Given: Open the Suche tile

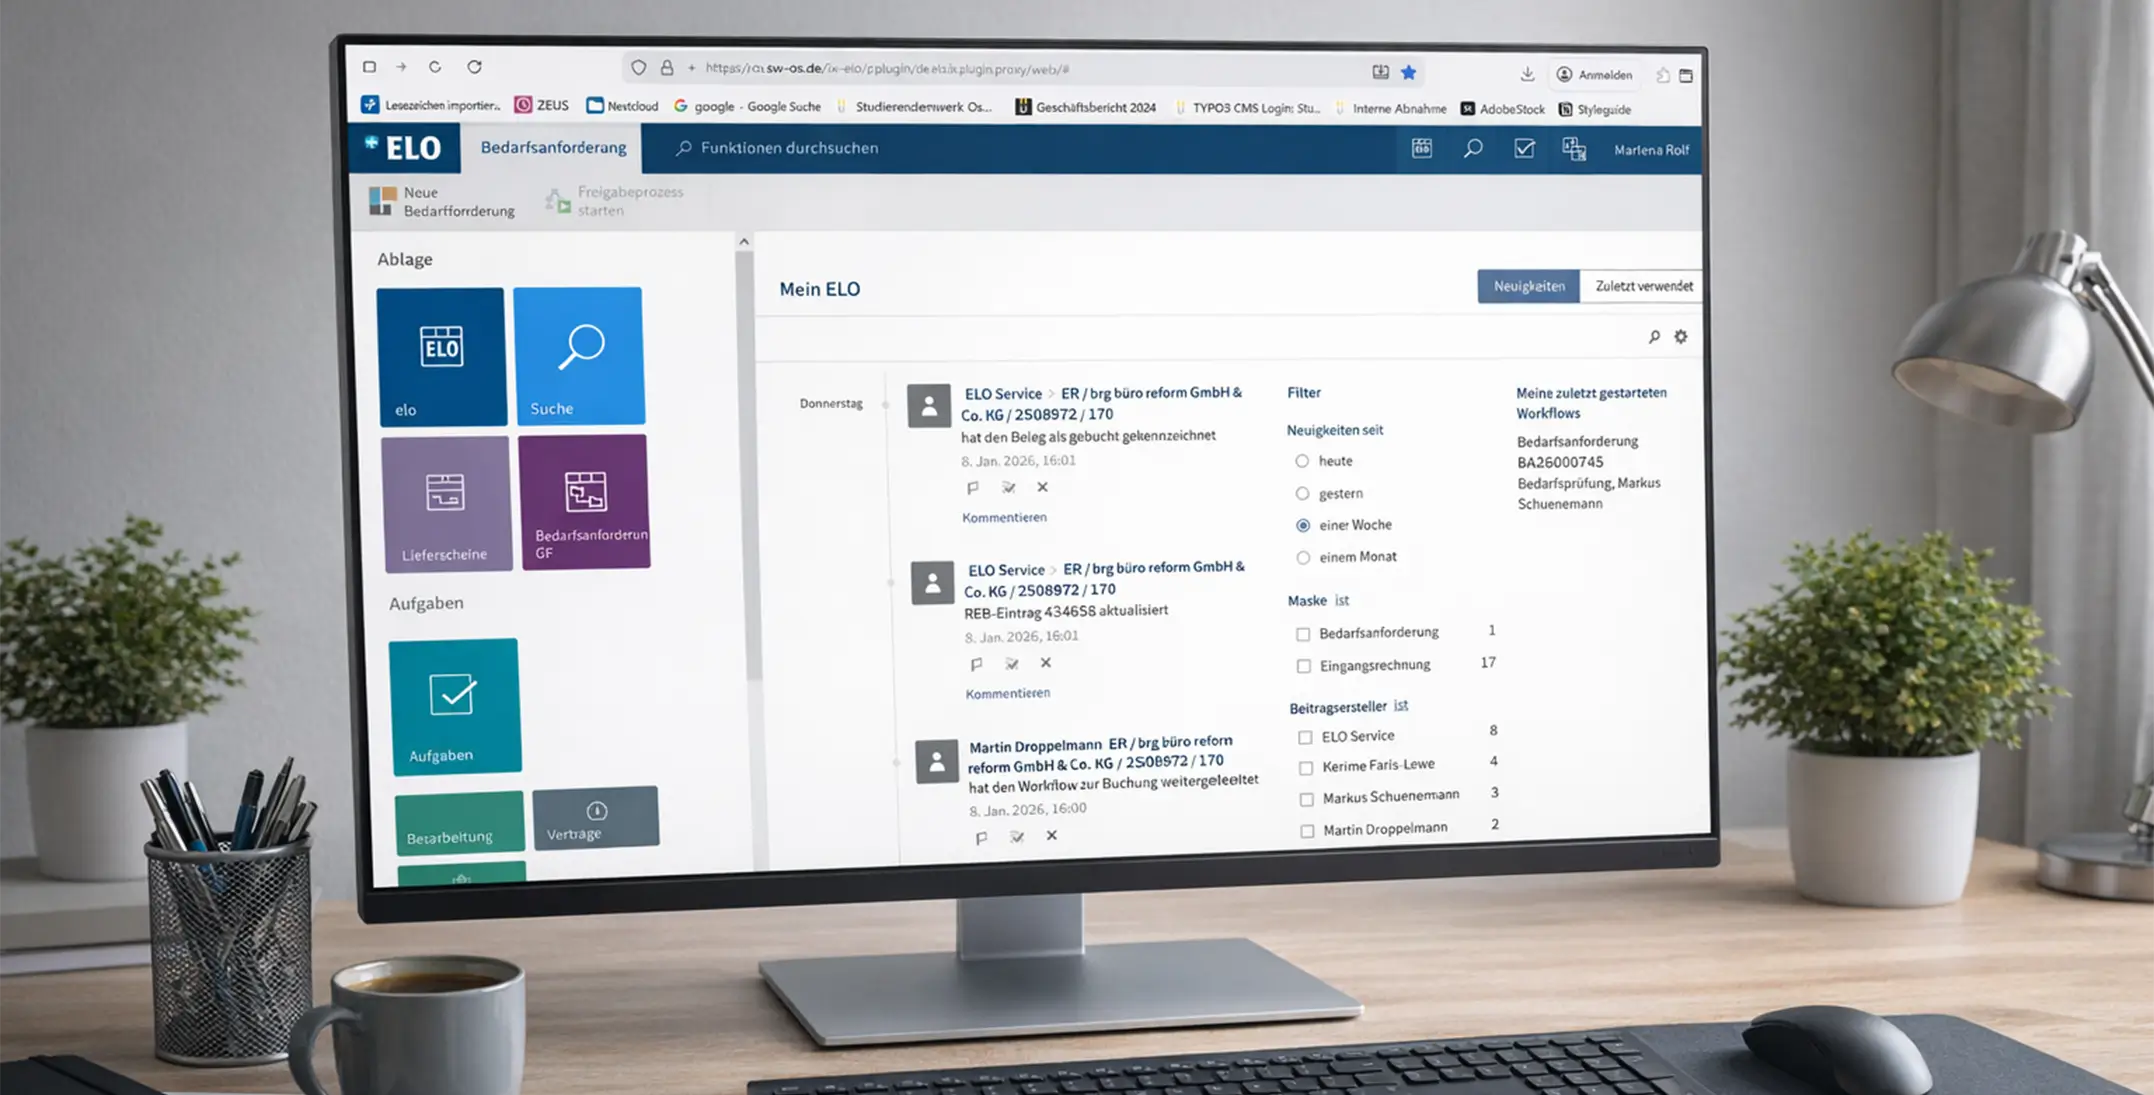Looking at the screenshot, I should (579, 355).
